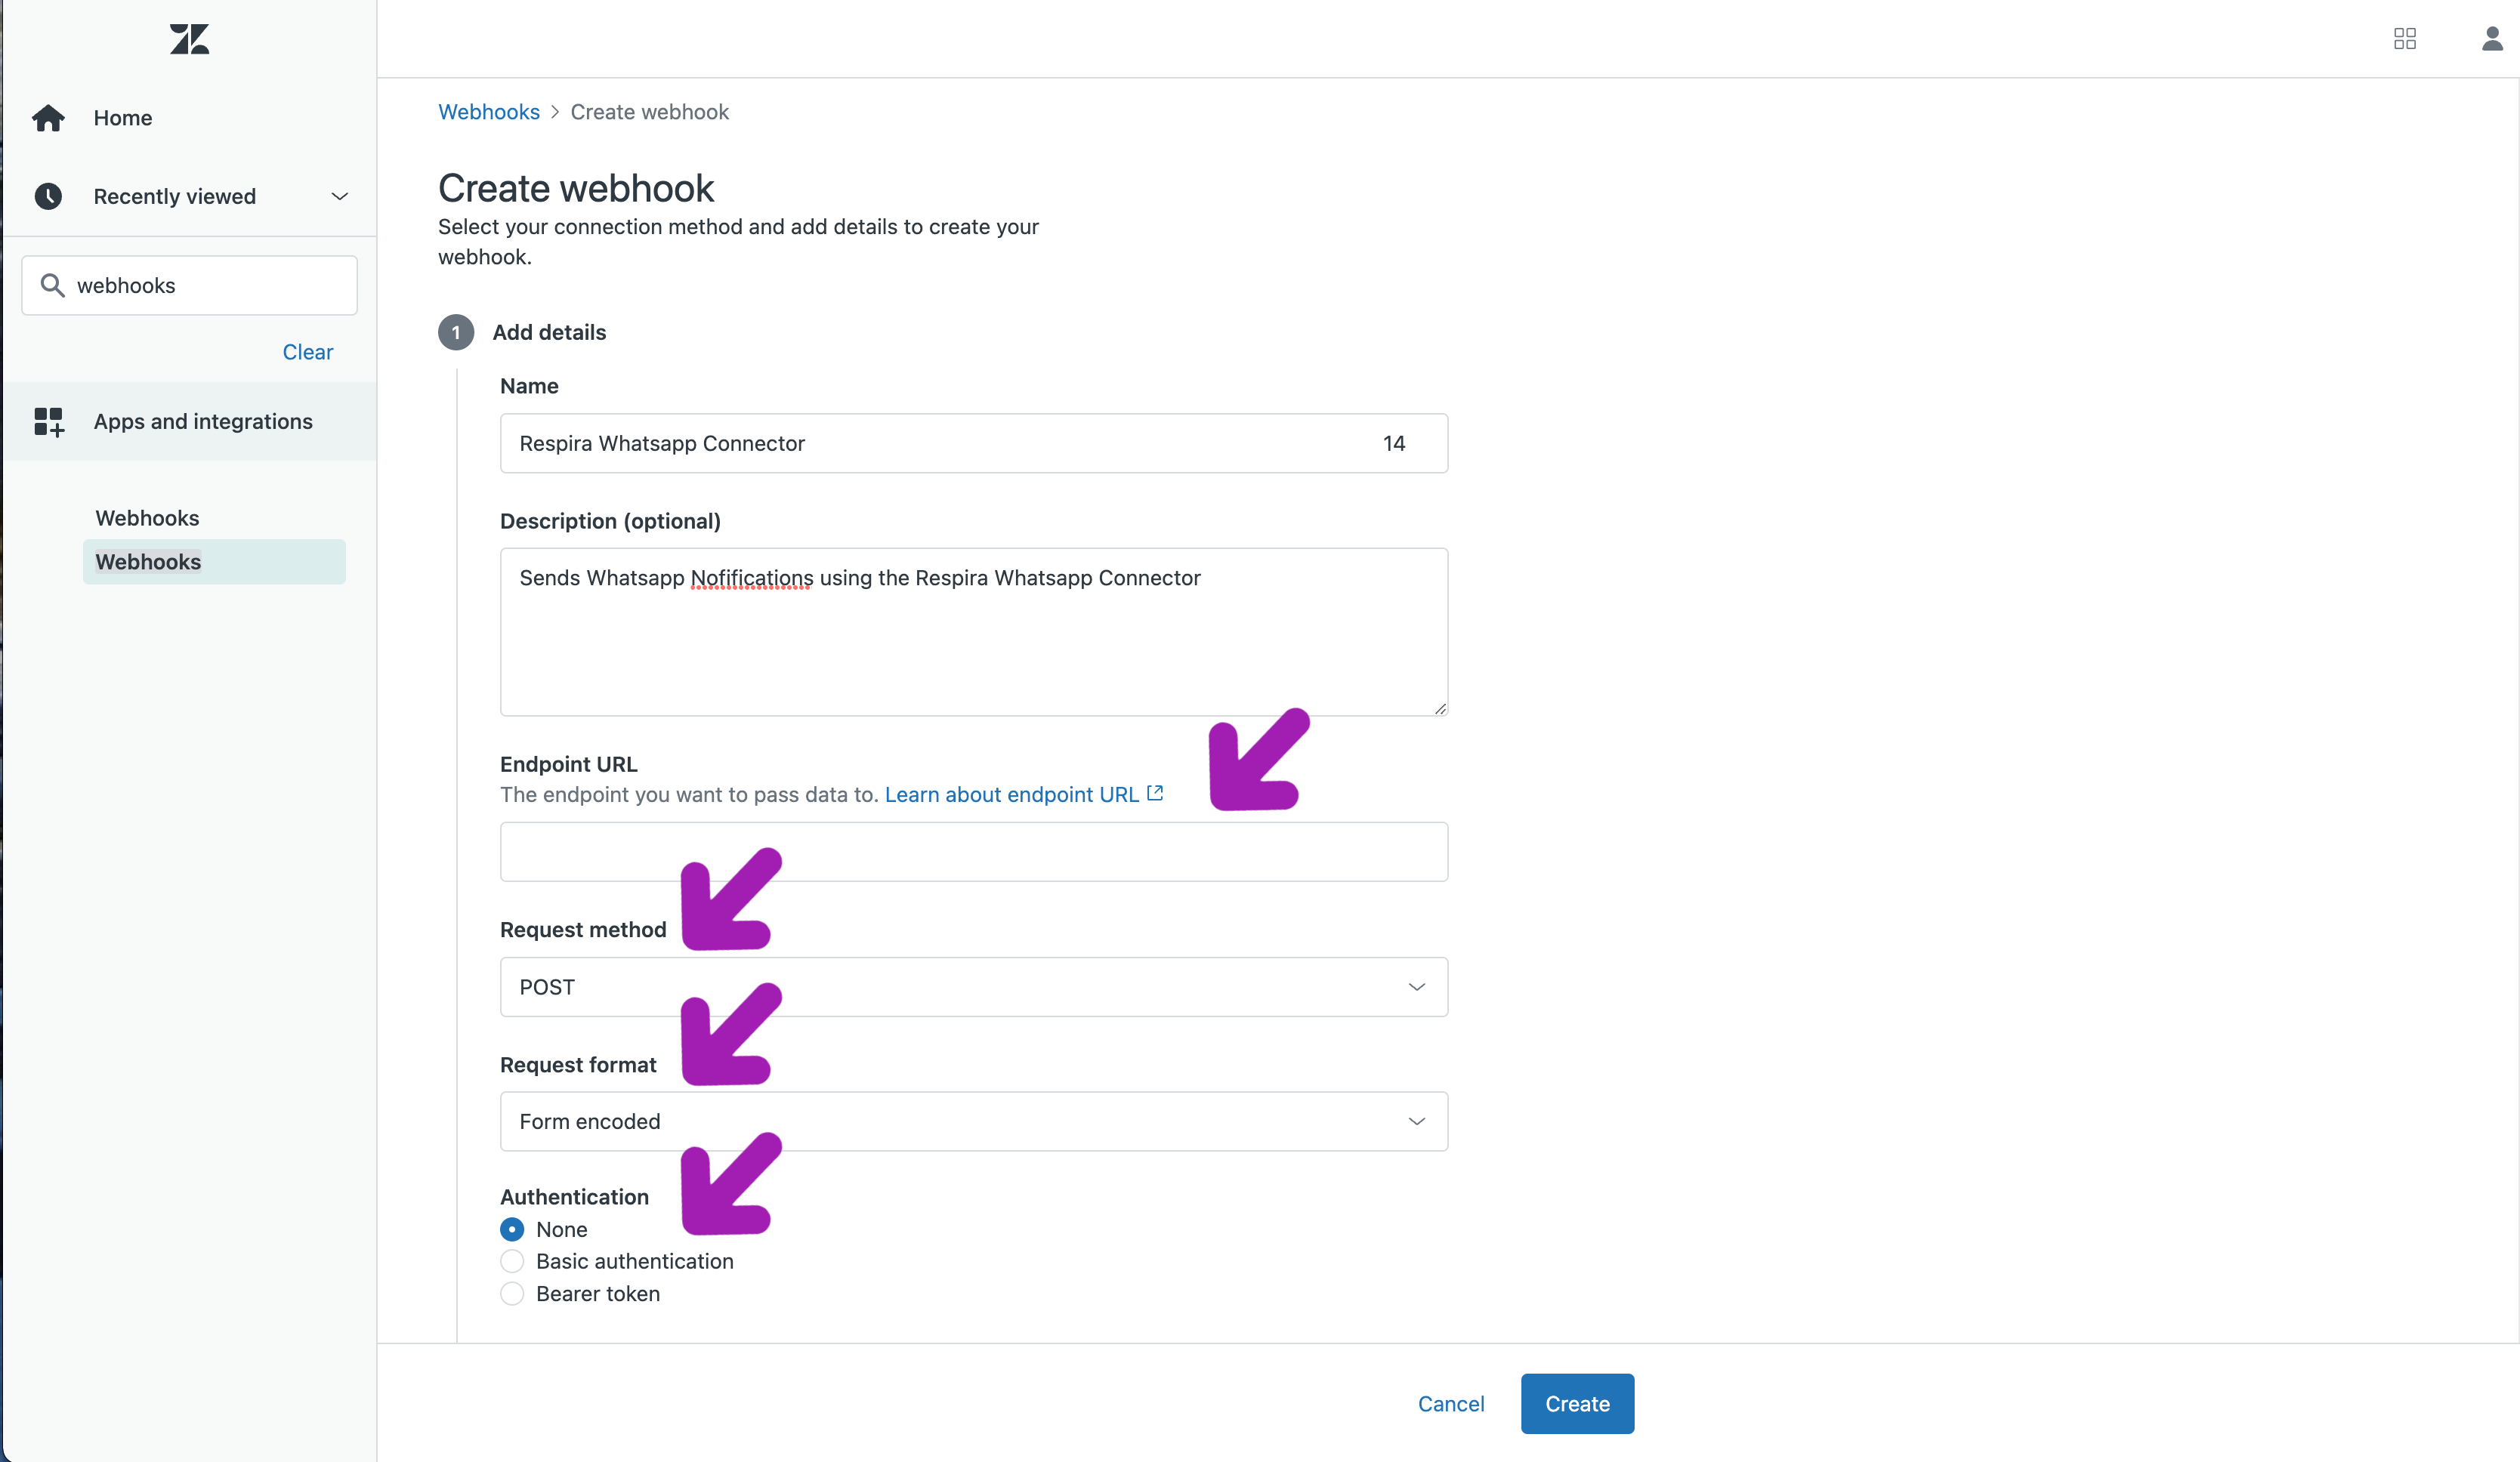Select the None authentication option

coord(512,1229)
